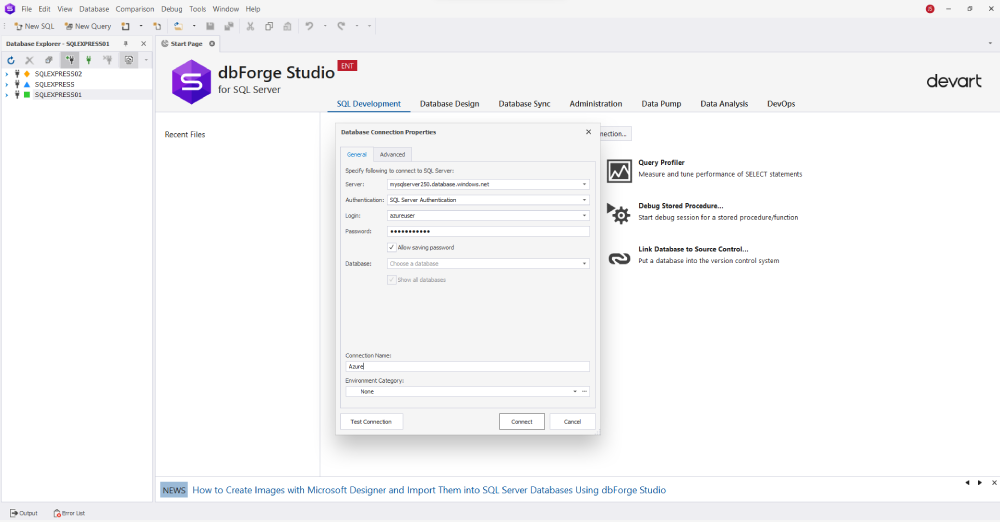
Task: Close the news bar
Action: (x=994, y=482)
